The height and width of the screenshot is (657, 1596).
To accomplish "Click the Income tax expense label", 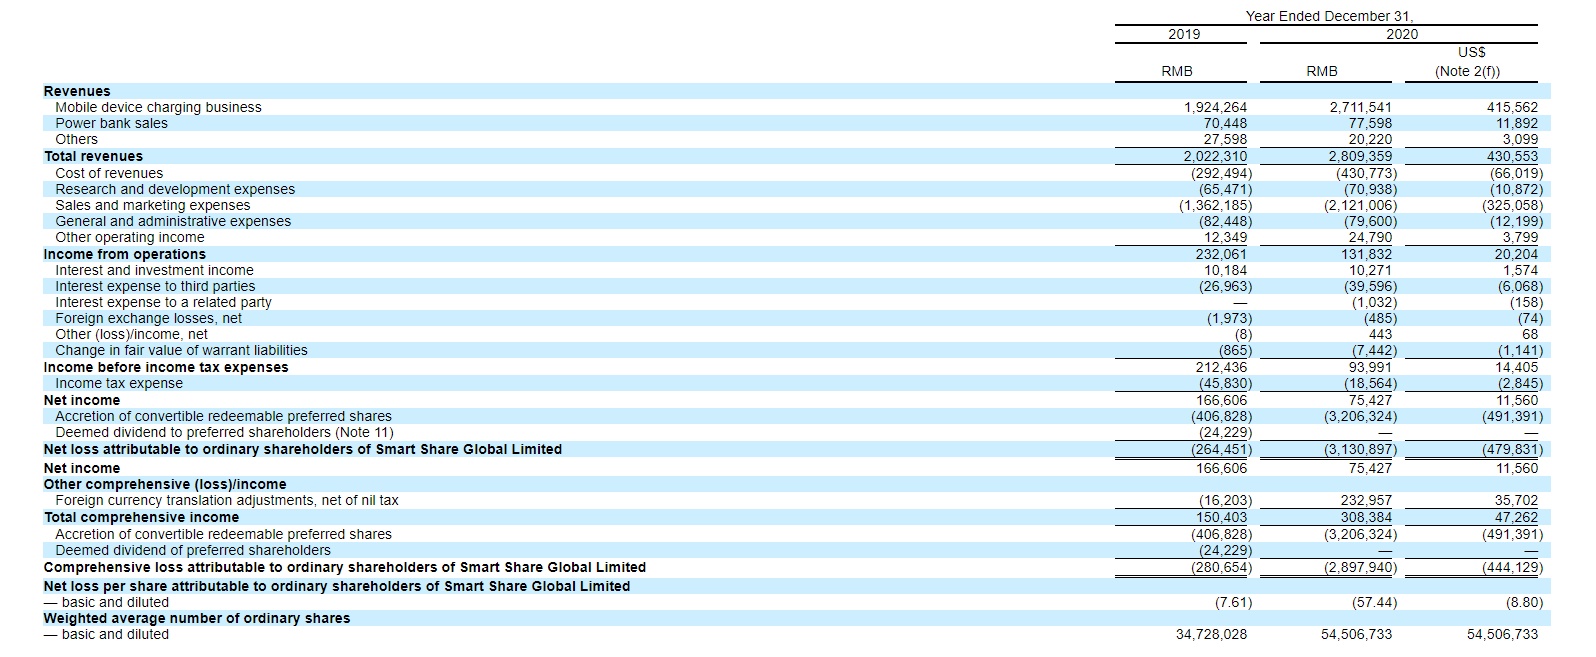I will coord(119,383).
